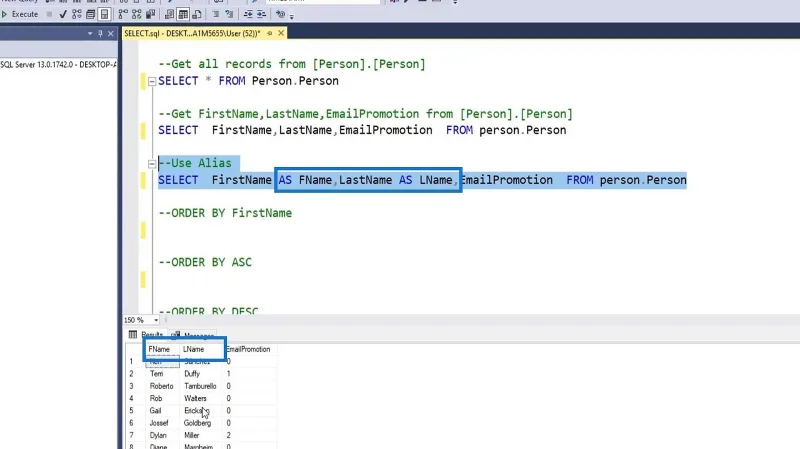Collapse the SELECT * FROM Person.Person block
Image resolution: width=800 pixels, height=449 pixels.
coord(152,81)
